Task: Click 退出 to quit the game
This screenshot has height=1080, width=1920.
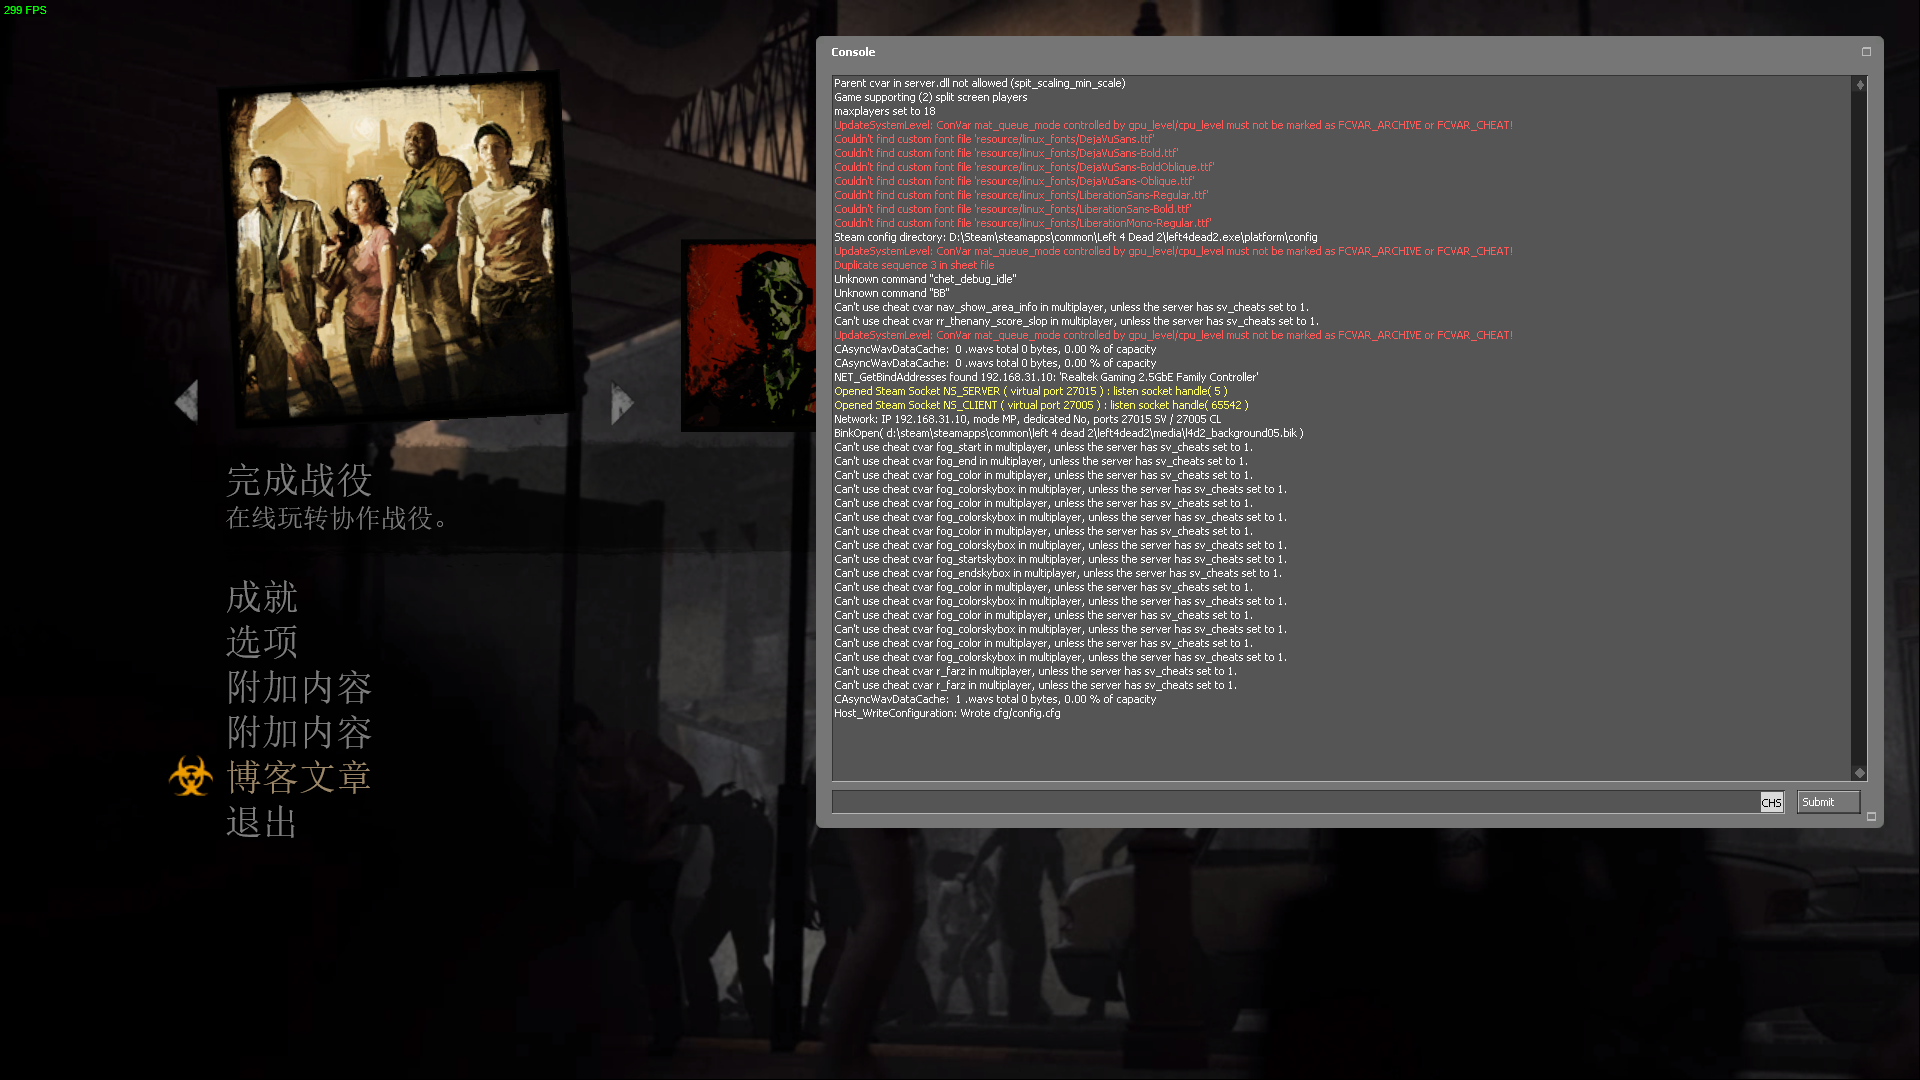Action: pyautogui.click(x=262, y=823)
